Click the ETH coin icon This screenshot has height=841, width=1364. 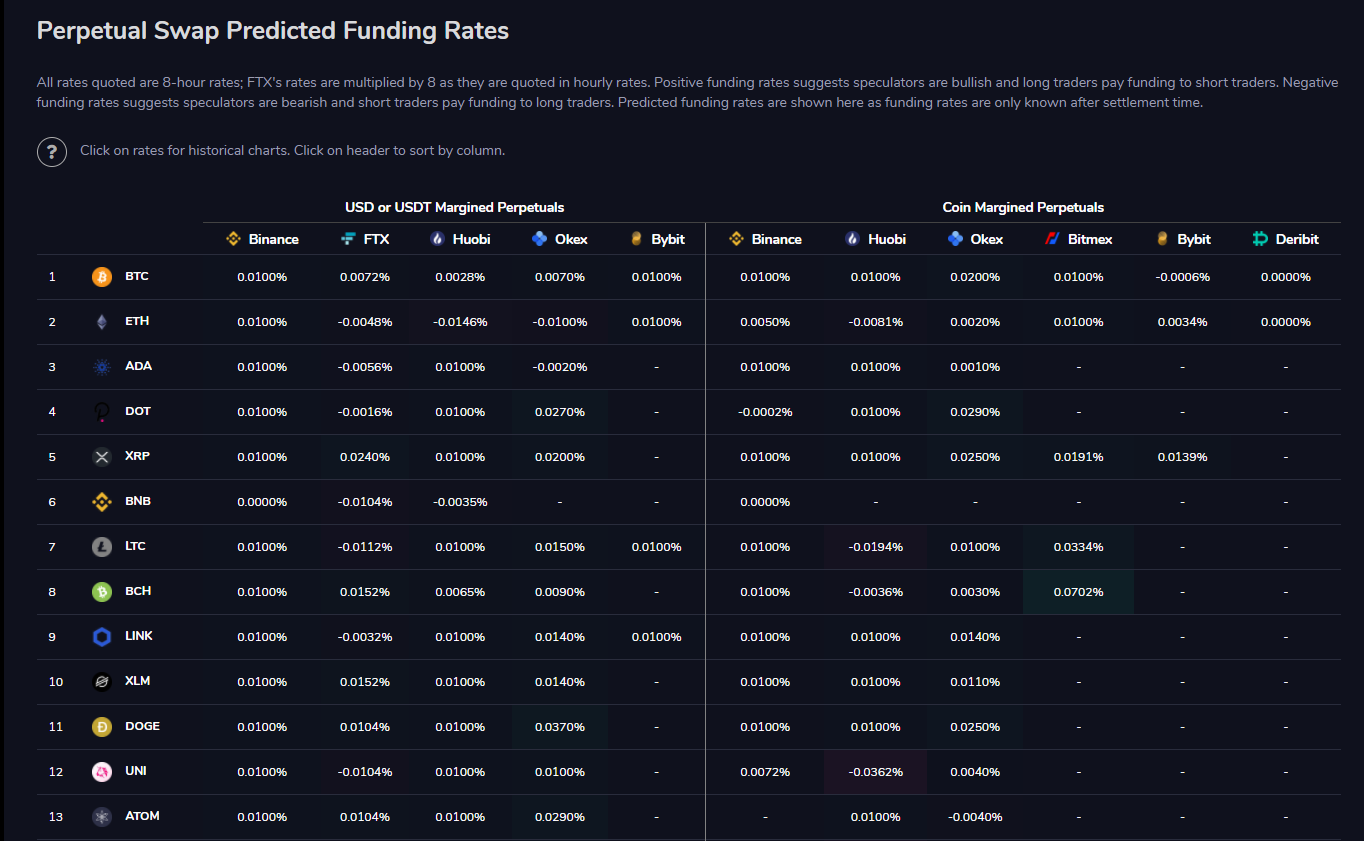pos(102,322)
